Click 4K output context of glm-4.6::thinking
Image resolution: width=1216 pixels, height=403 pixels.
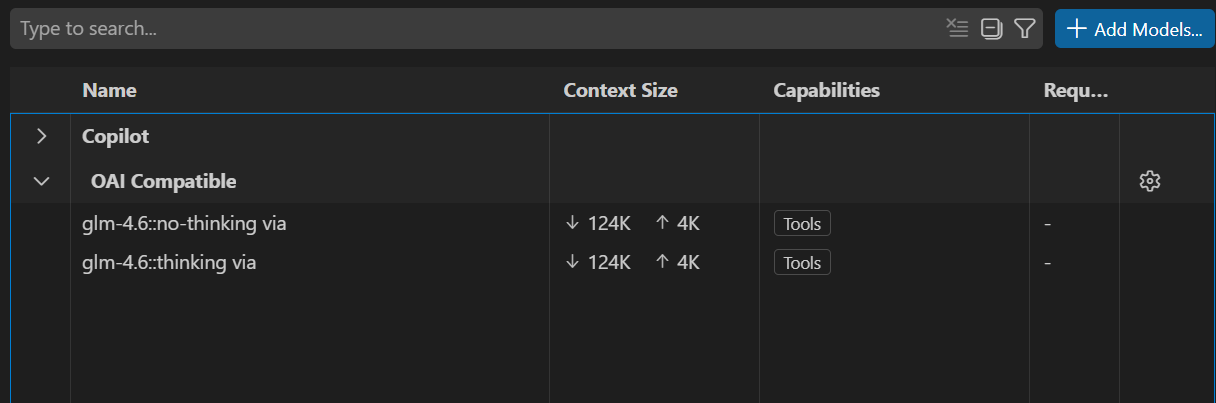[x=677, y=263]
